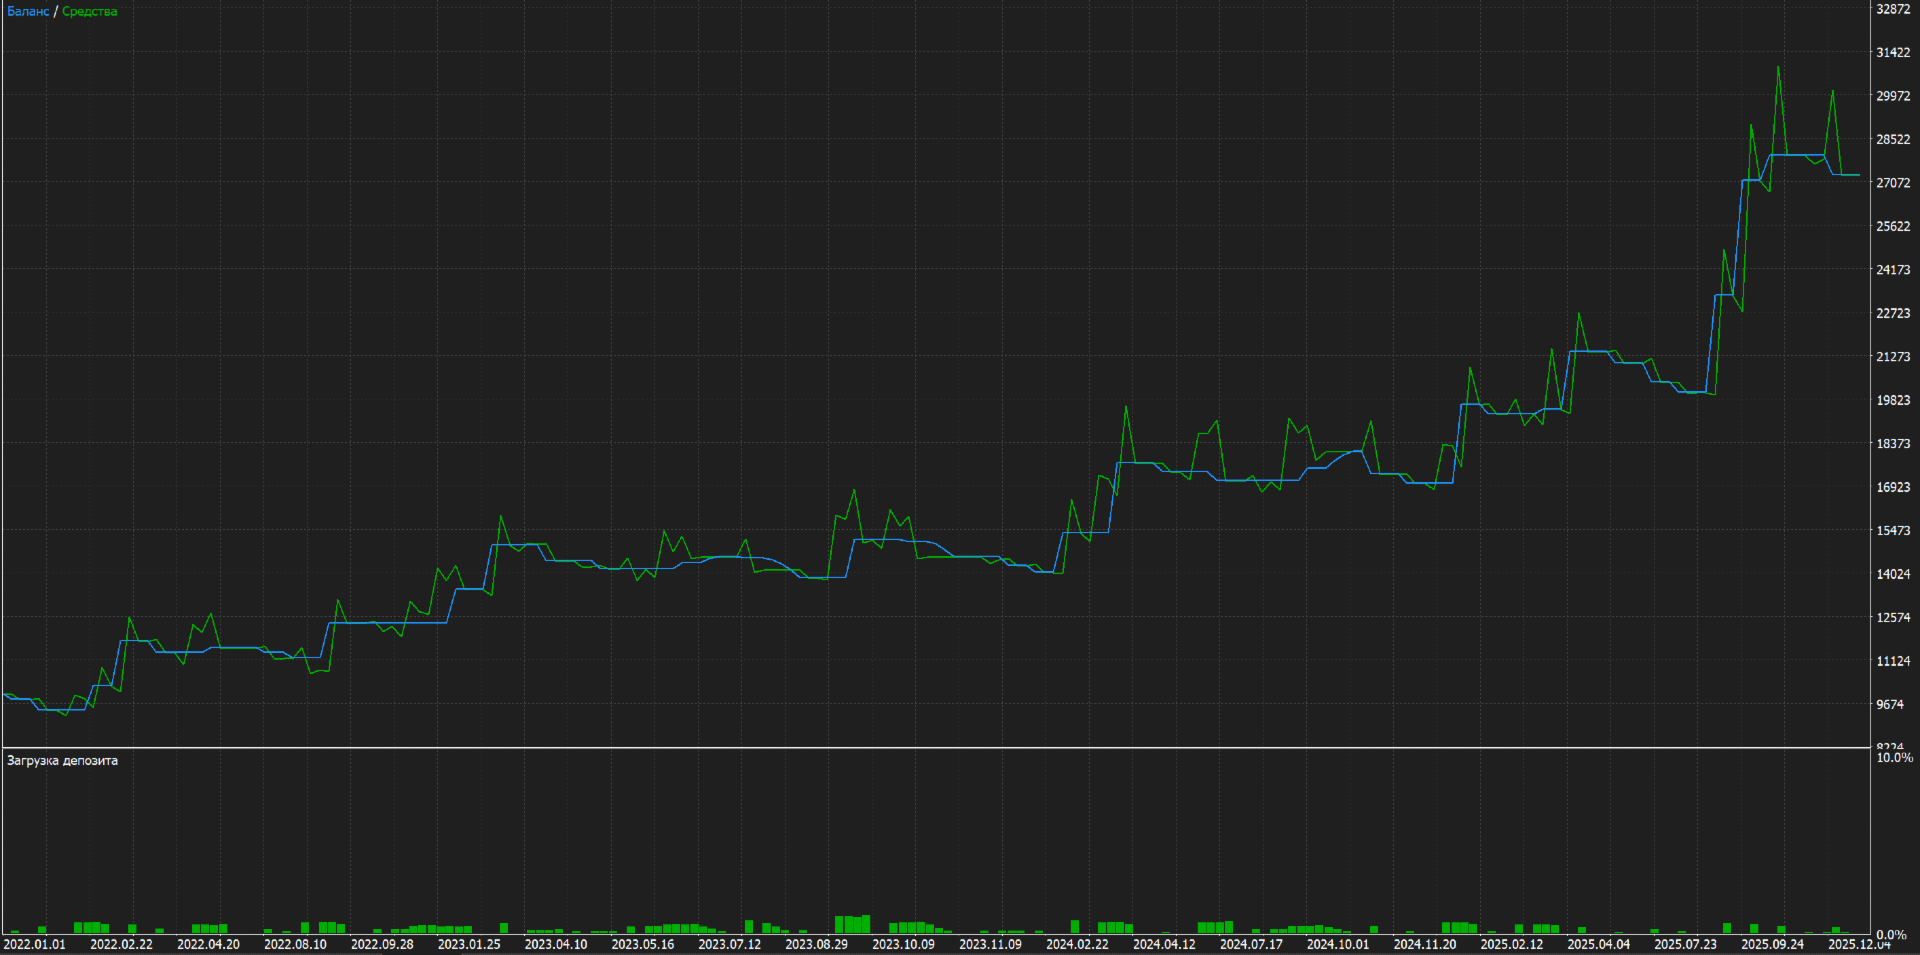
Task: Click the 2025.07.23 date label
Action: (x=1686, y=945)
